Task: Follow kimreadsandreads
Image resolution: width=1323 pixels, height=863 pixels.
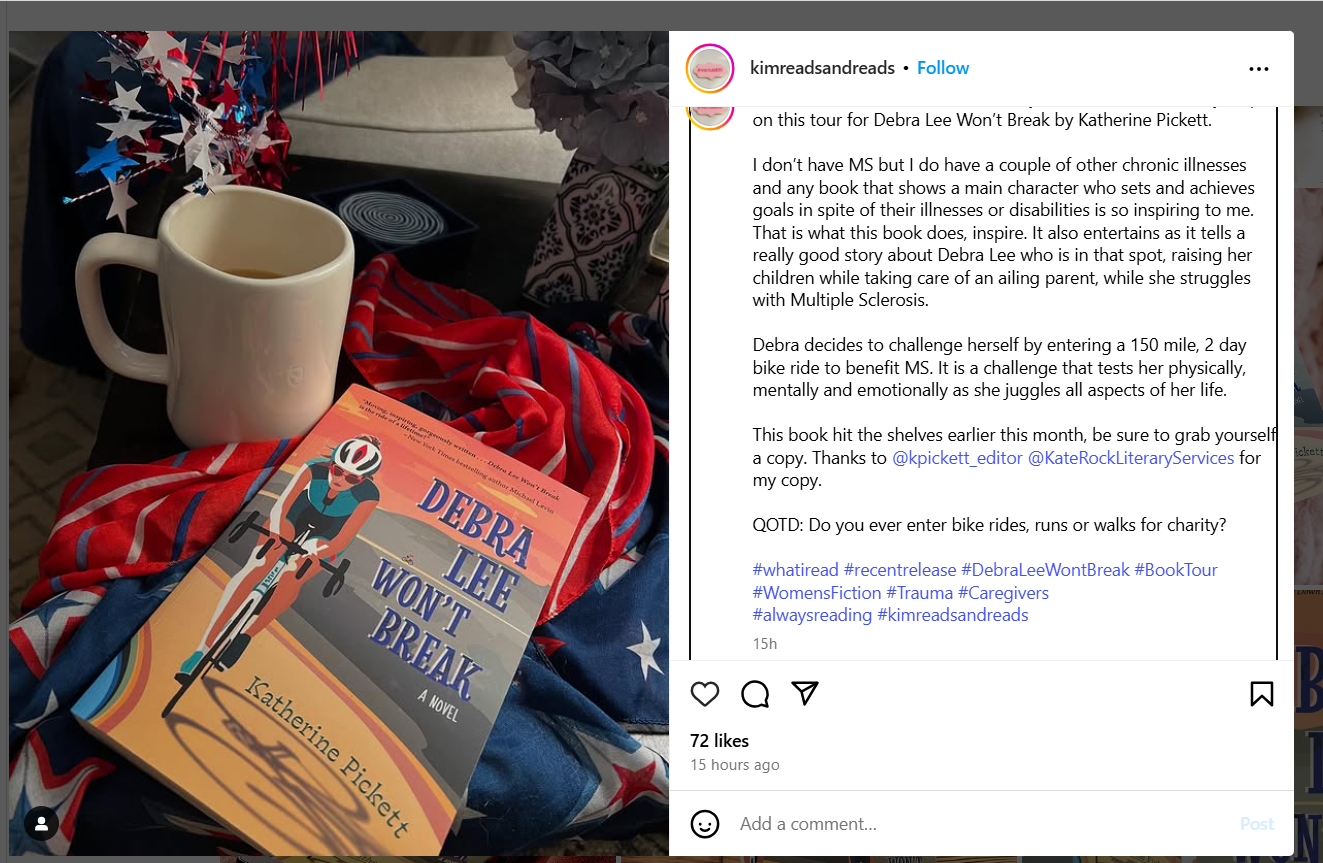Action: click(943, 68)
